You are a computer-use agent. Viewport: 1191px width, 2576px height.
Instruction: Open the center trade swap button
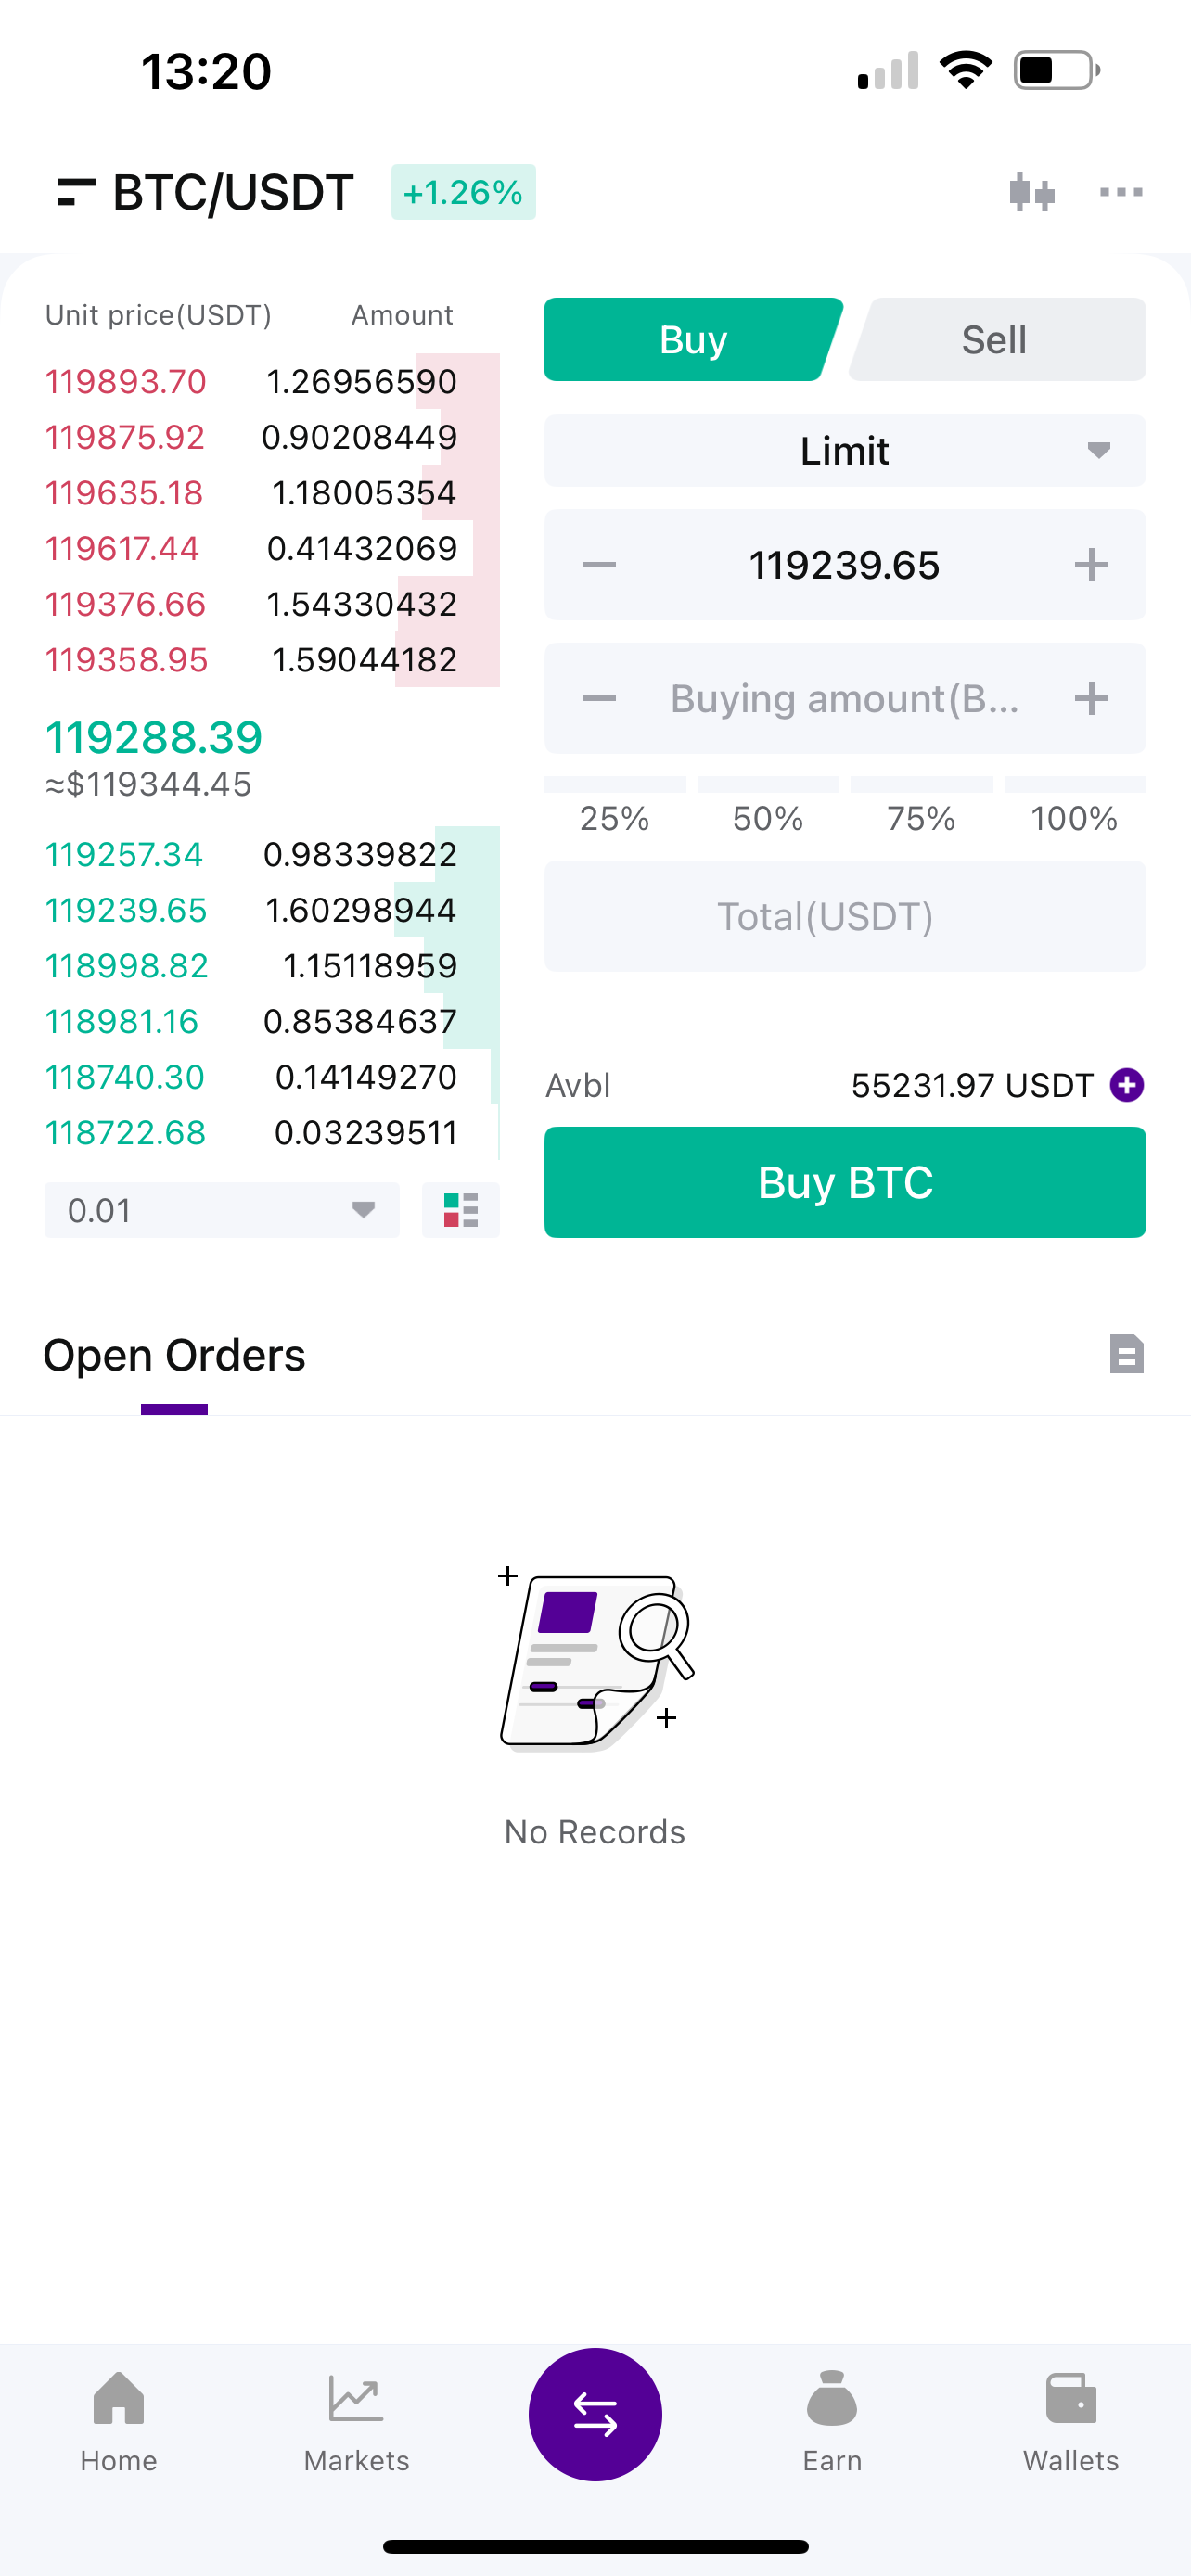[595, 2414]
